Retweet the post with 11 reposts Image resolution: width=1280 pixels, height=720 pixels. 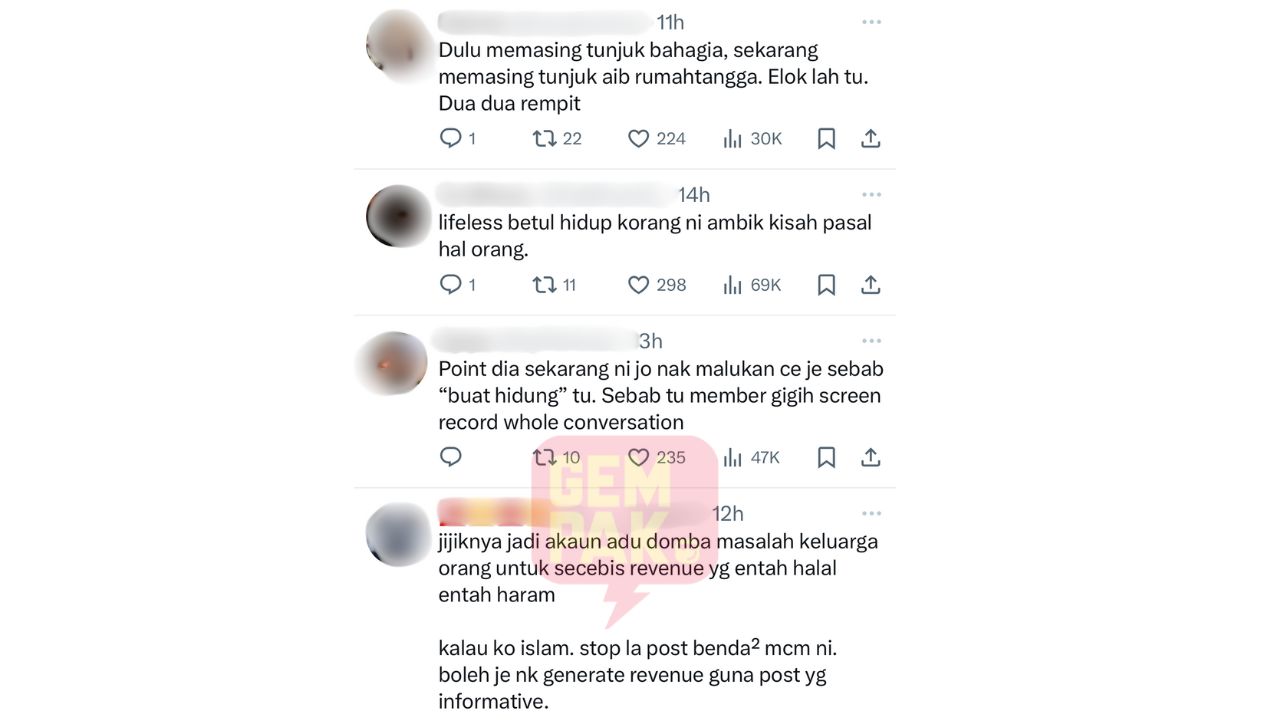click(x=544, y=285)
